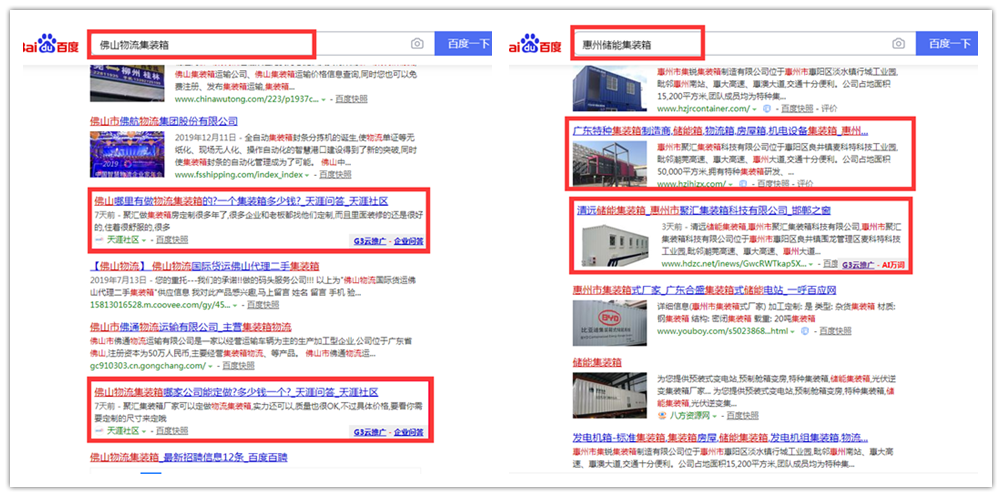The image size is (1002, 497).
Task: Click the blue badge icon after www.youboy.com URL
Action: 805,331
